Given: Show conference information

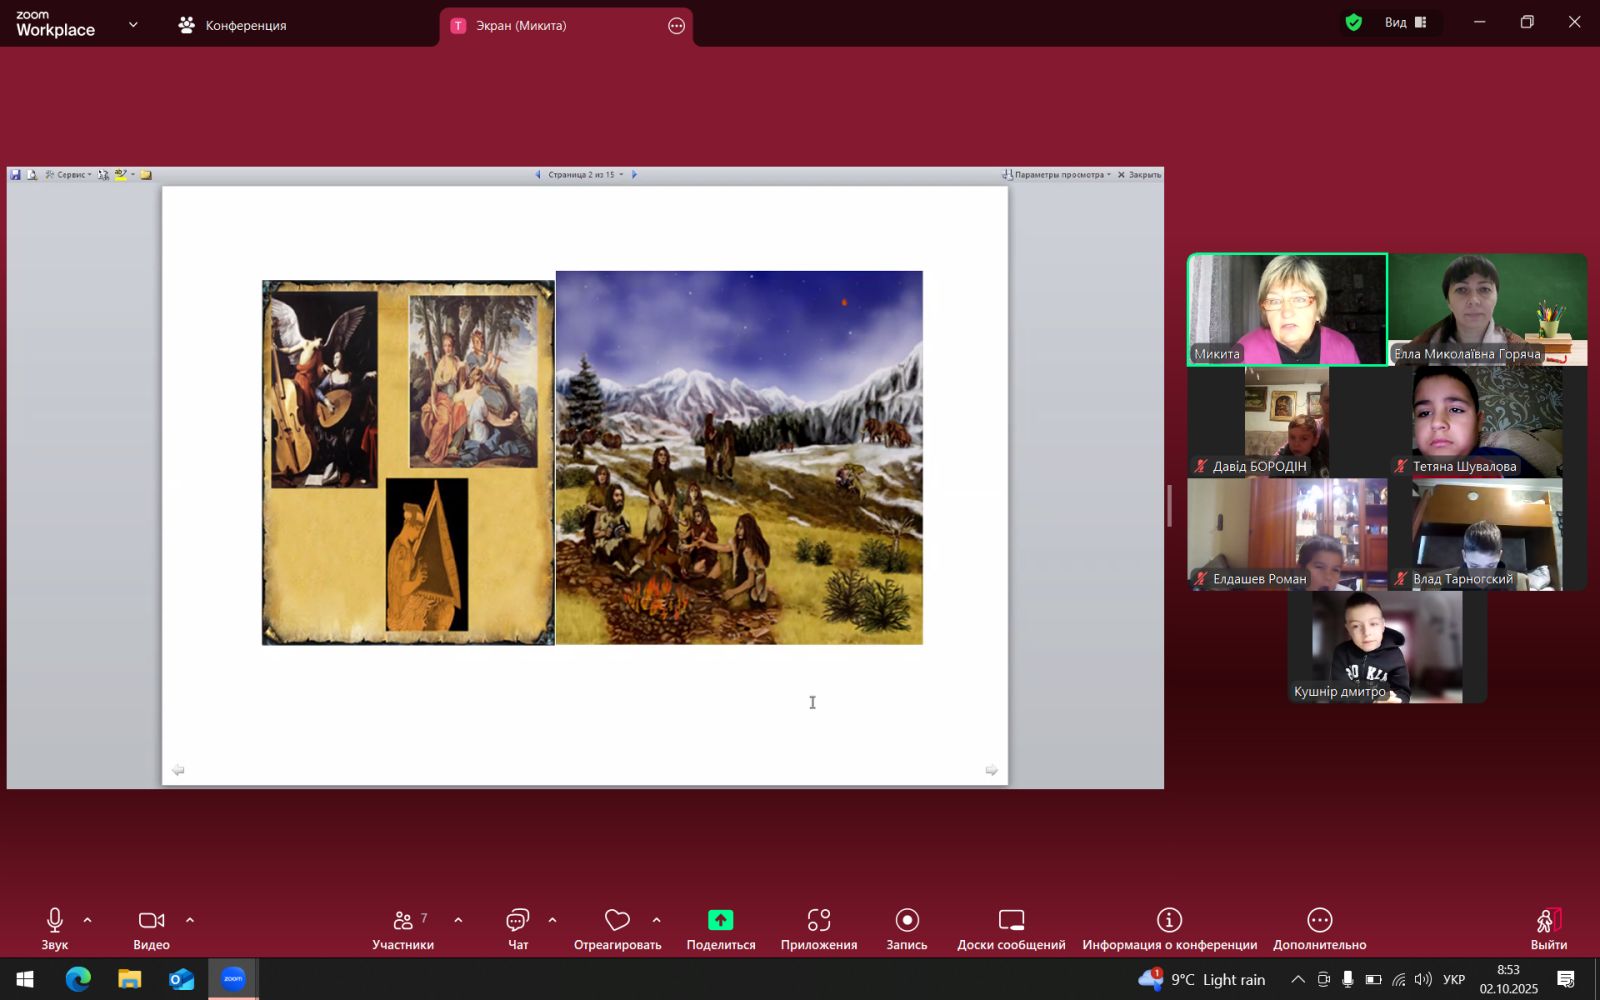Looking at the screenshot, I should pyautogui.click(x=1169, y=928).
